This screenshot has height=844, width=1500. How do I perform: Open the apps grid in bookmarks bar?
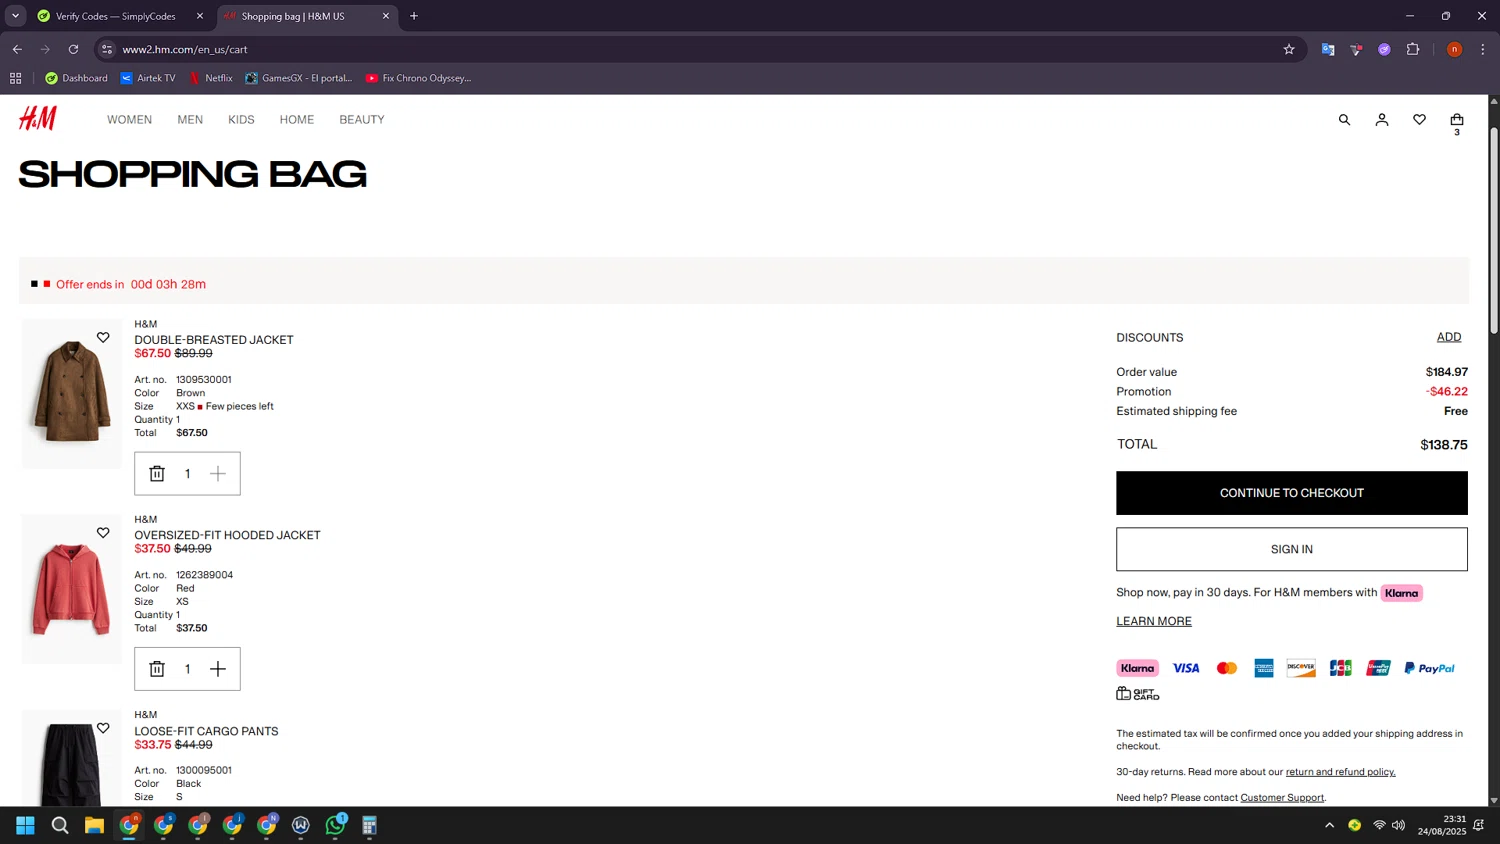[15, 78]
